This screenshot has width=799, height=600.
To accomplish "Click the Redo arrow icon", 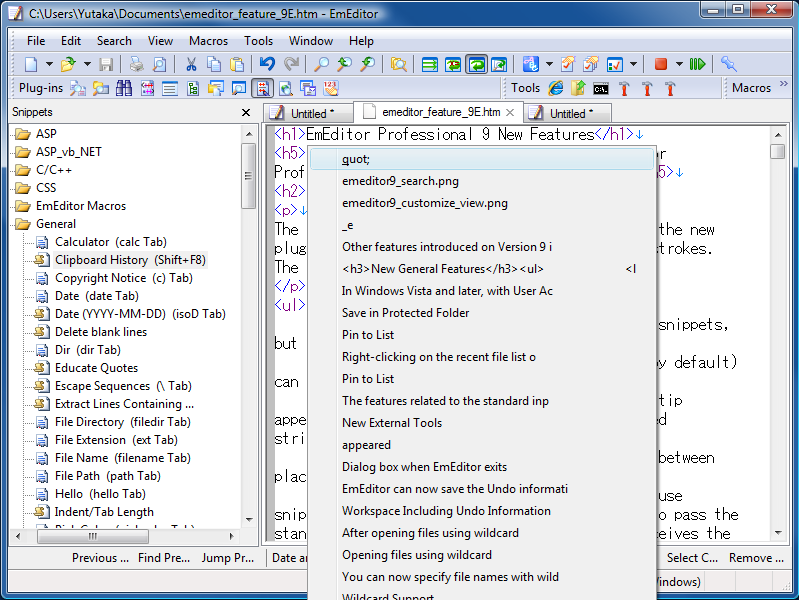I will 291,64.
